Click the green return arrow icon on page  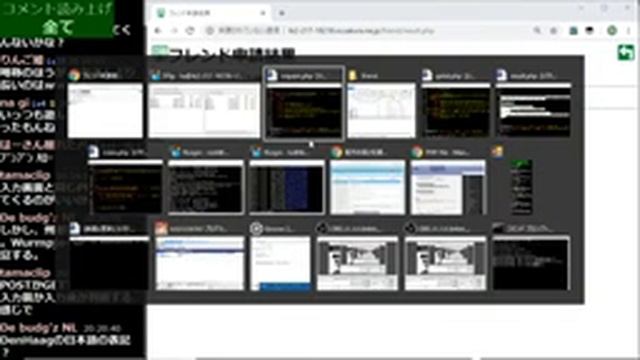tap(626, 53)
